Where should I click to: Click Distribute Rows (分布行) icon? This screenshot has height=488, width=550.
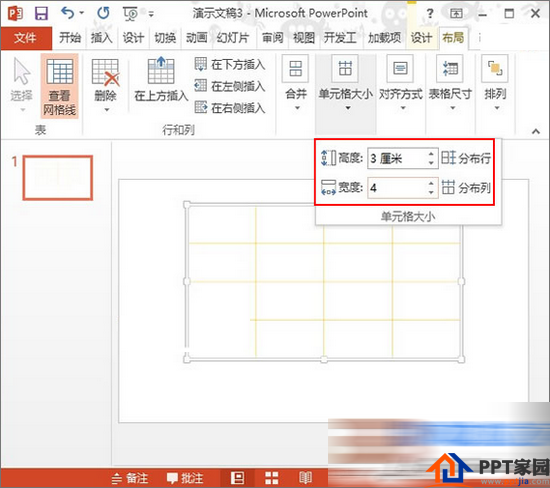point(448,158)
